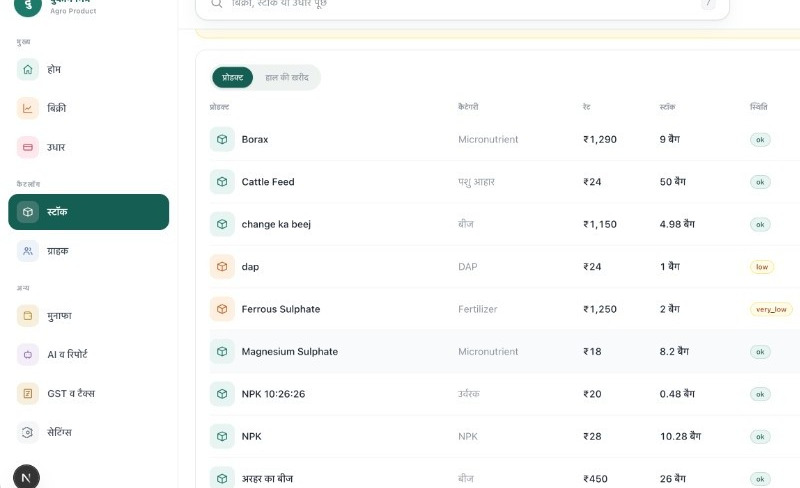Click the कैटेगरी column header

(468, 107)
